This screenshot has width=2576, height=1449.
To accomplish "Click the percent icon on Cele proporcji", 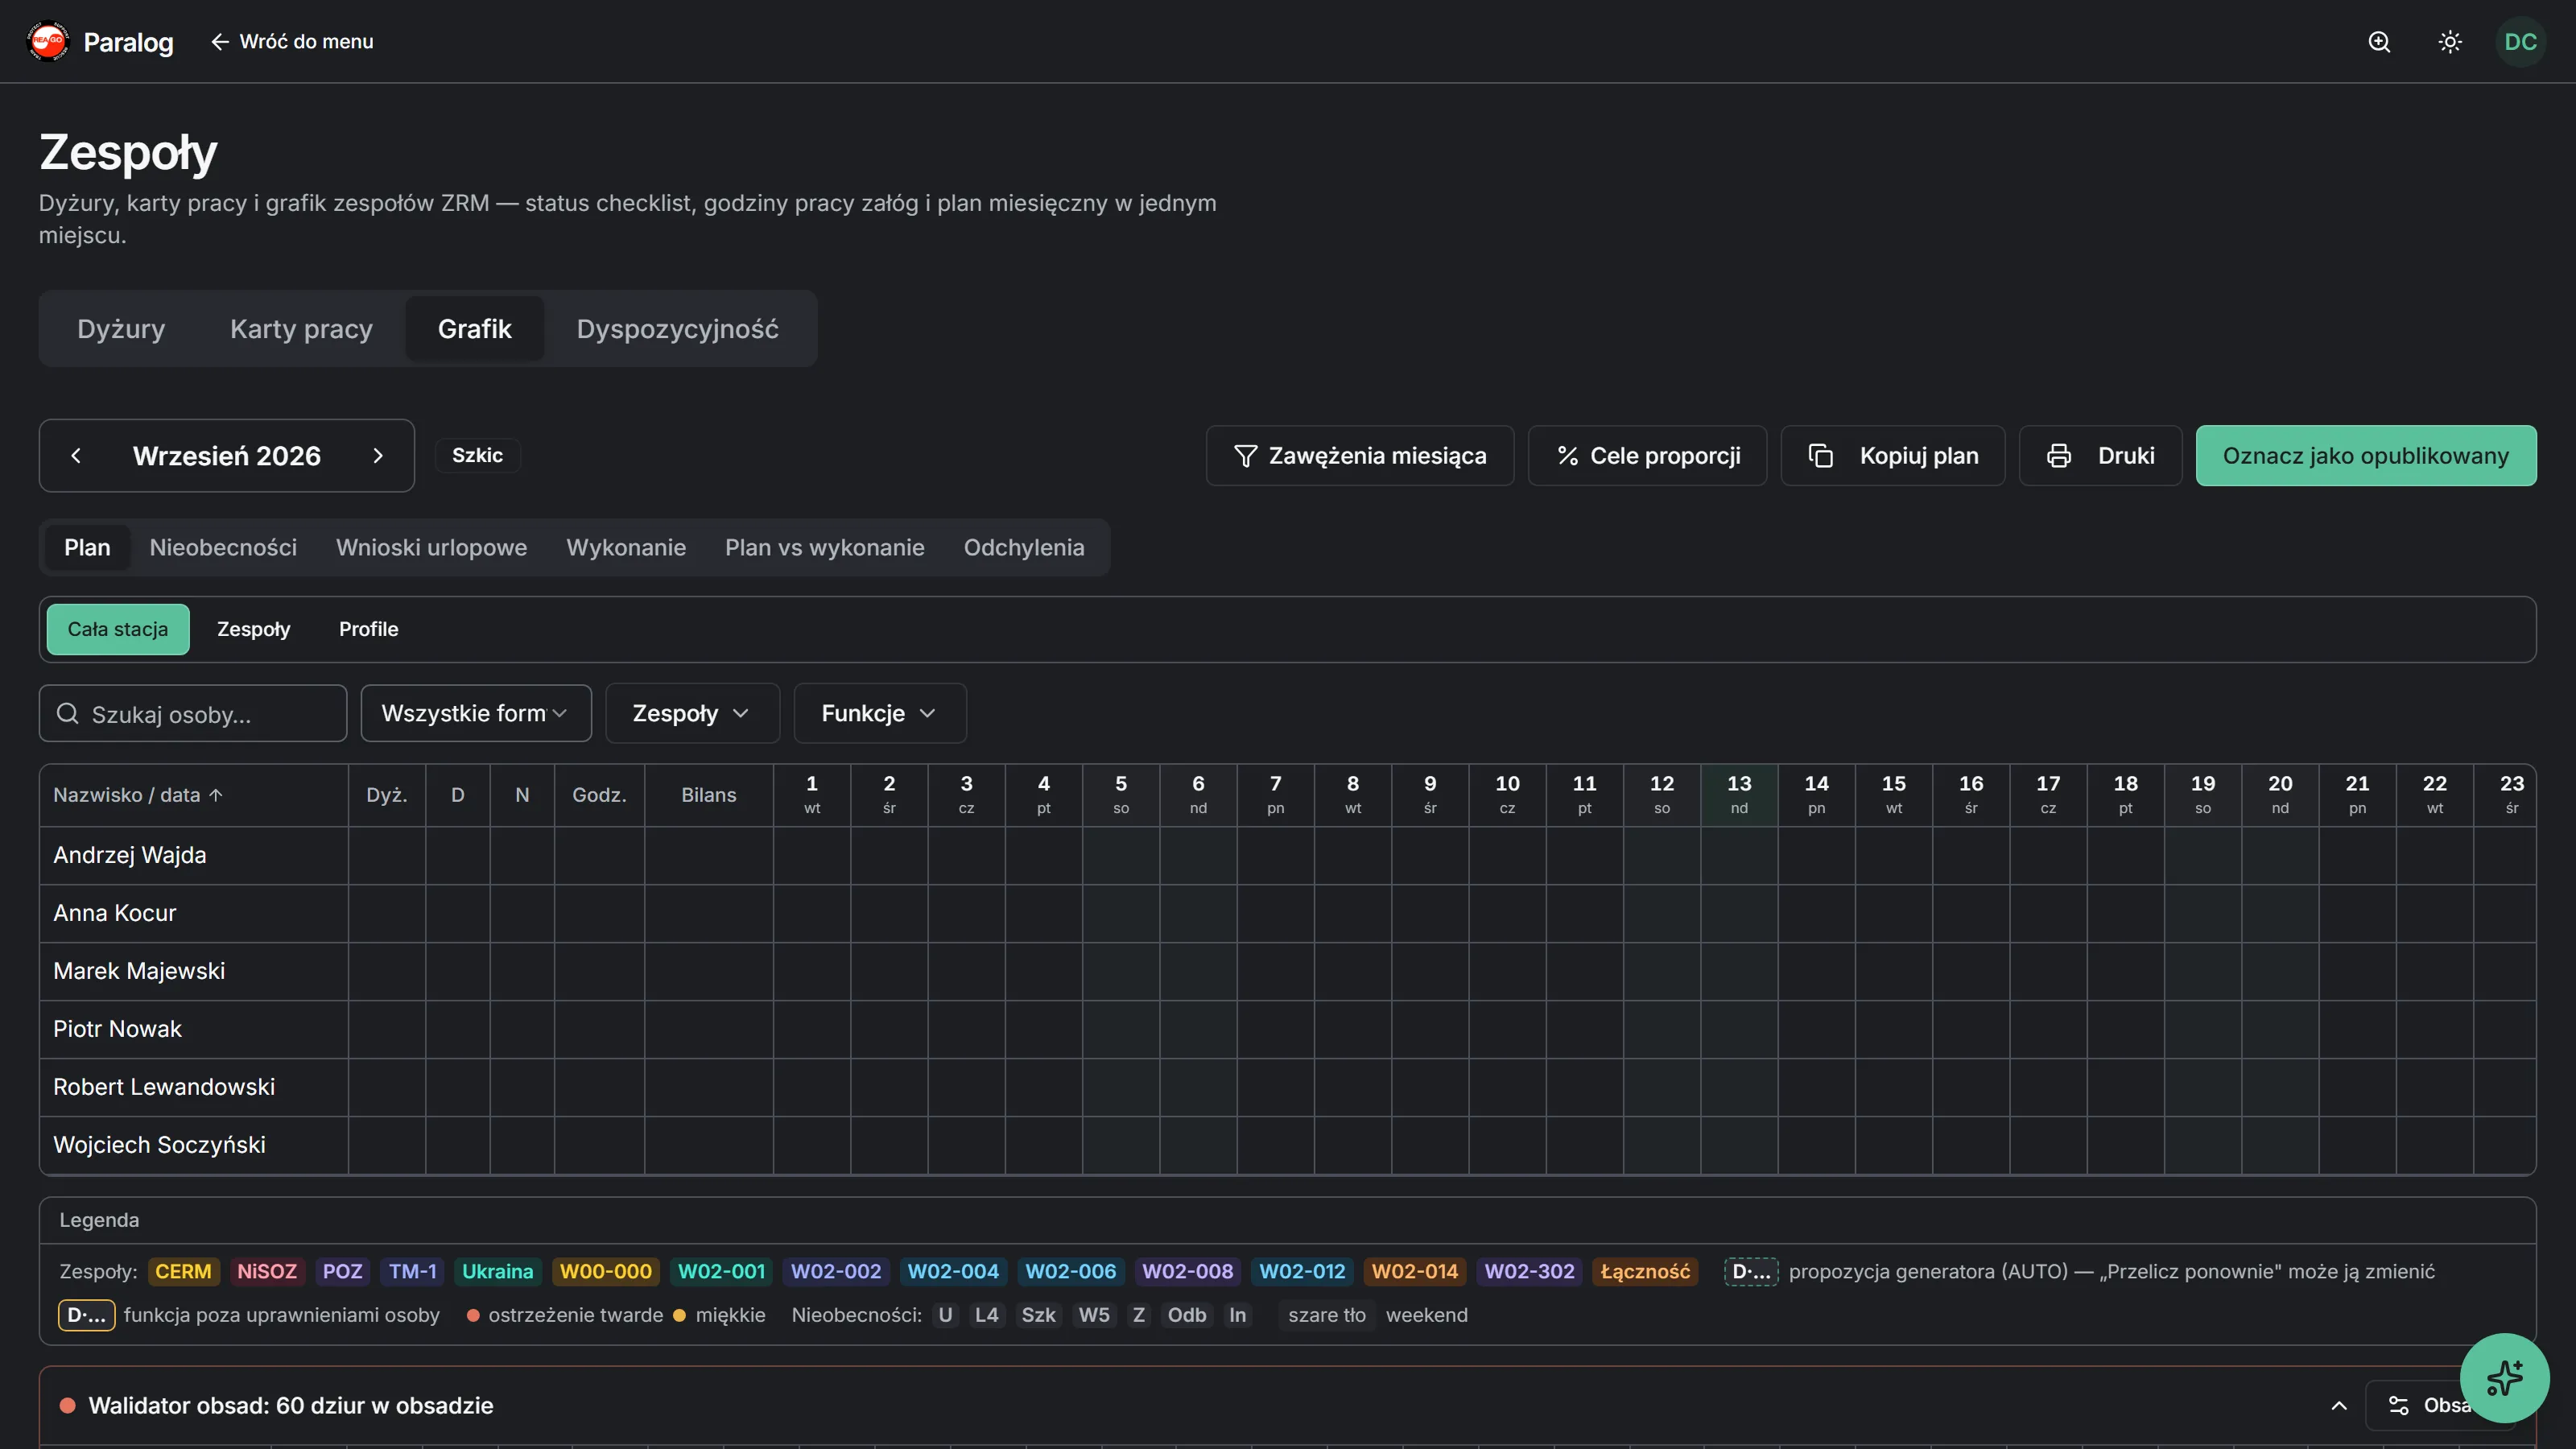I will click(x=1567, y=456).
